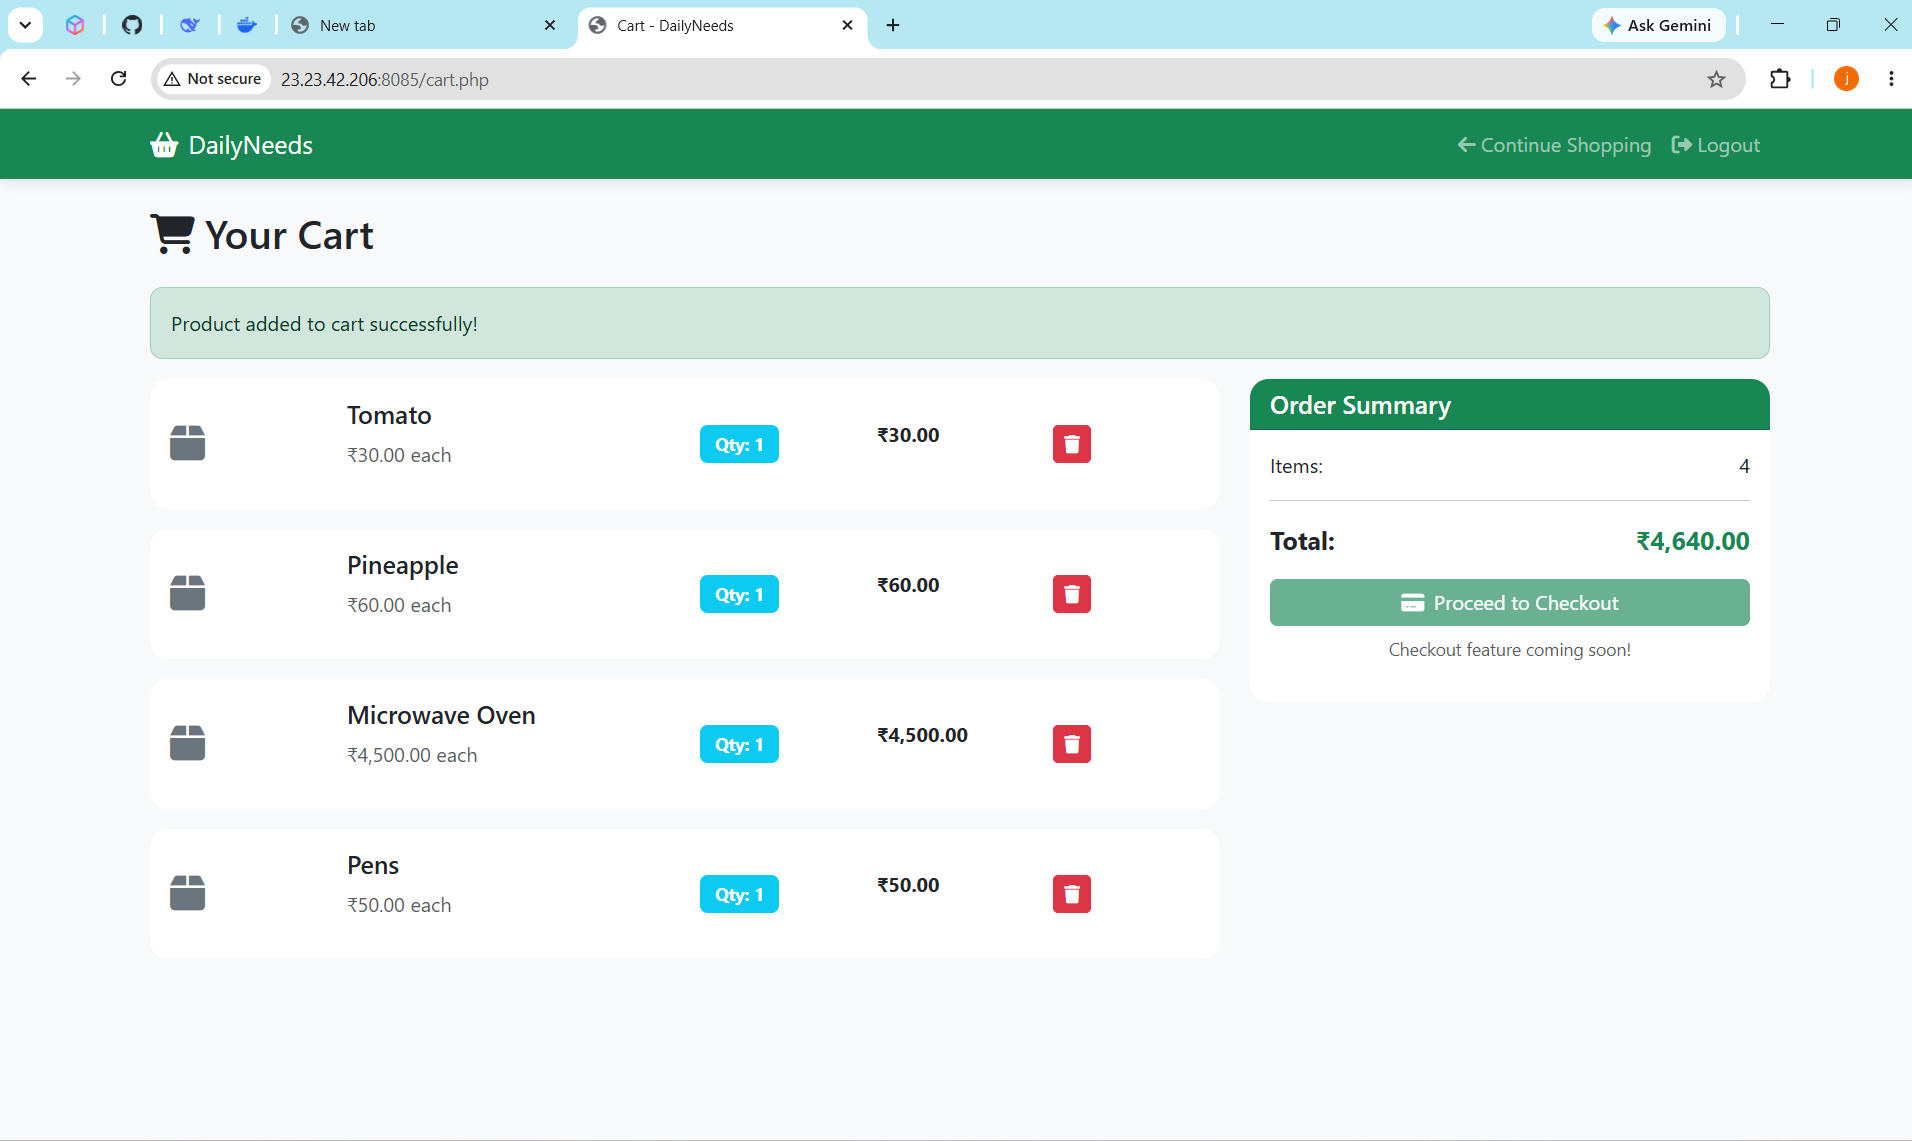
Task: Open the Chrome profile avatar
Action: pyautogui.click(x=1846, y=79)
